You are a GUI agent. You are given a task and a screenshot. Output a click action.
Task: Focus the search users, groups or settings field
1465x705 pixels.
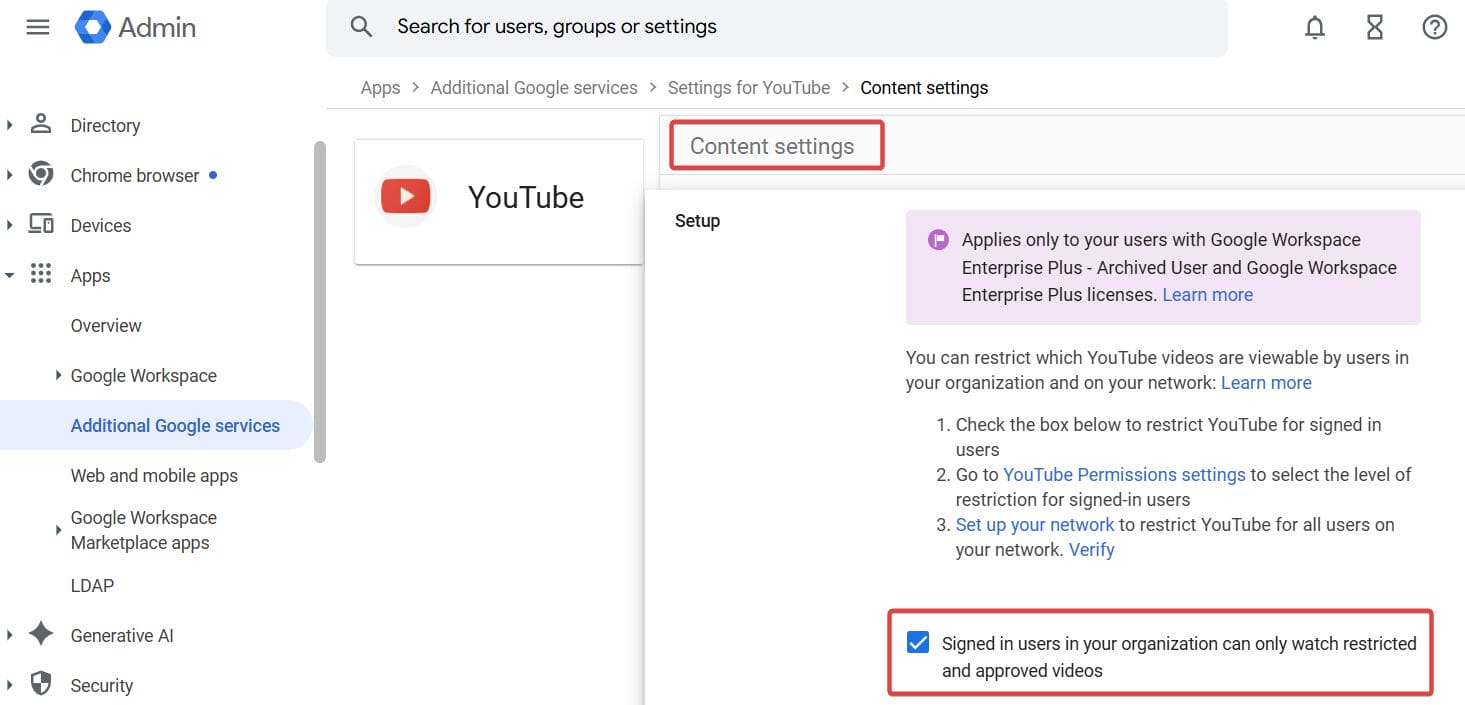click(x=776, y=27)
